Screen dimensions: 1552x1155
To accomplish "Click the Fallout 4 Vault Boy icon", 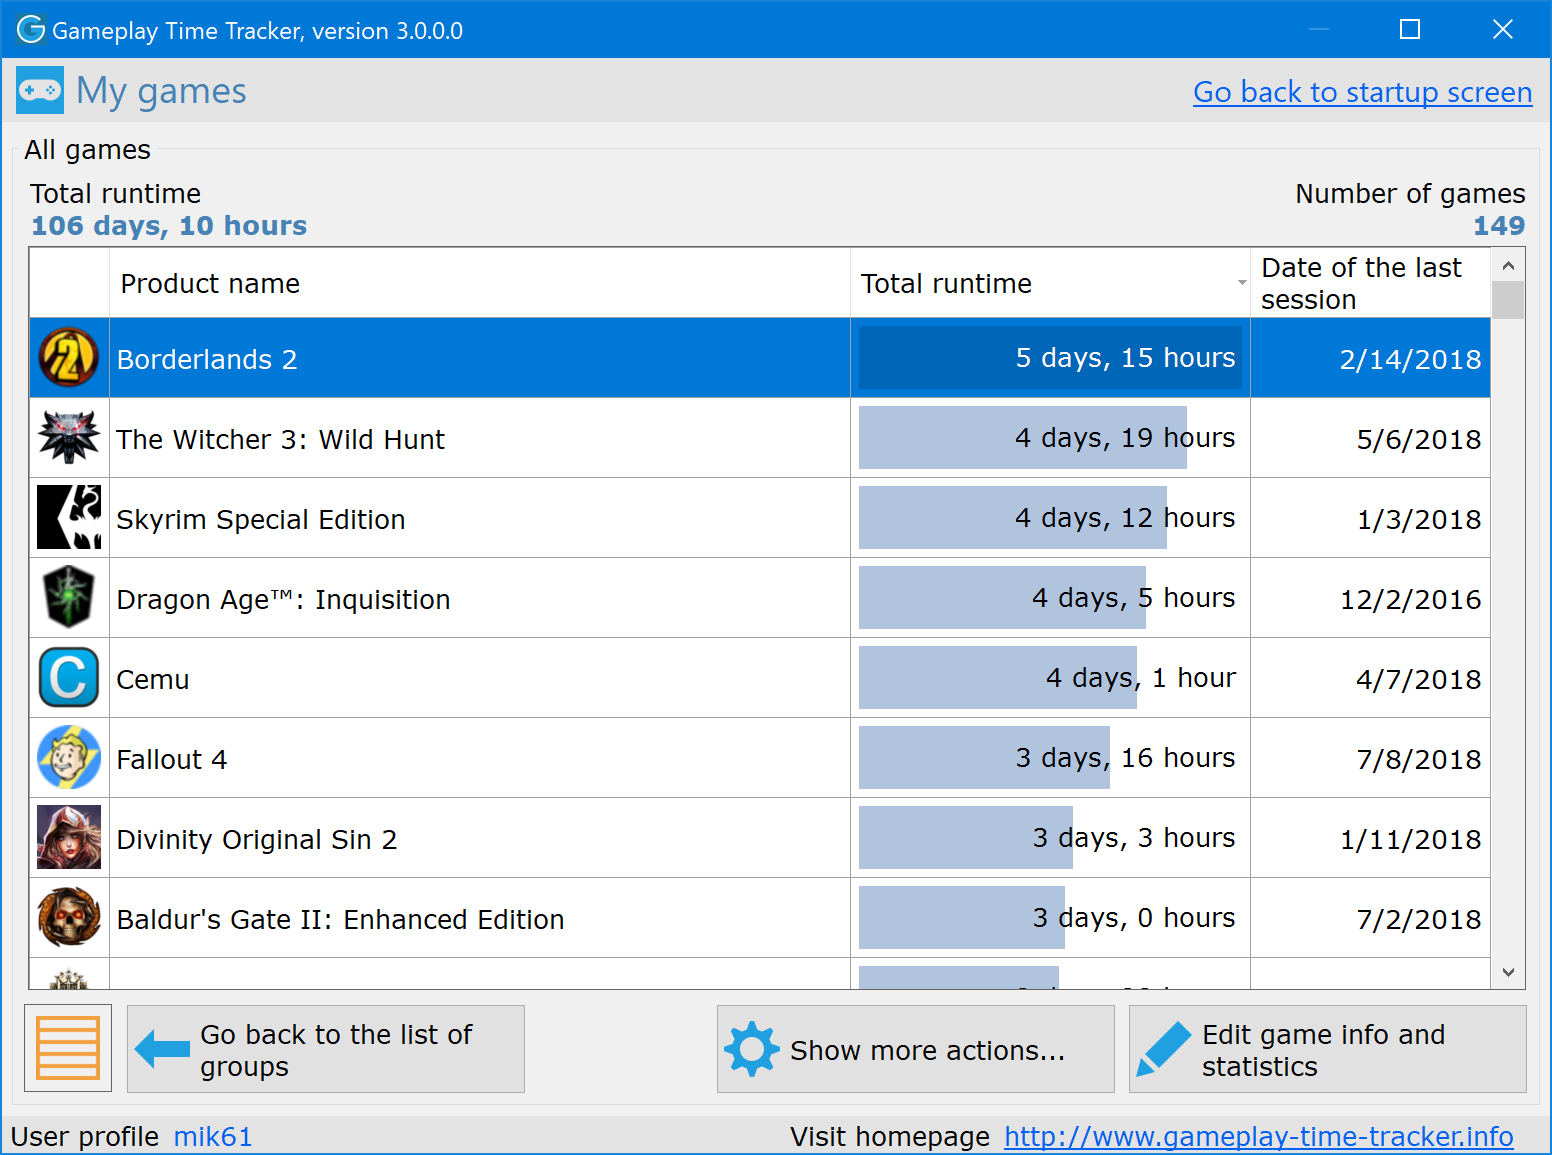I will [x=68, y=757].
